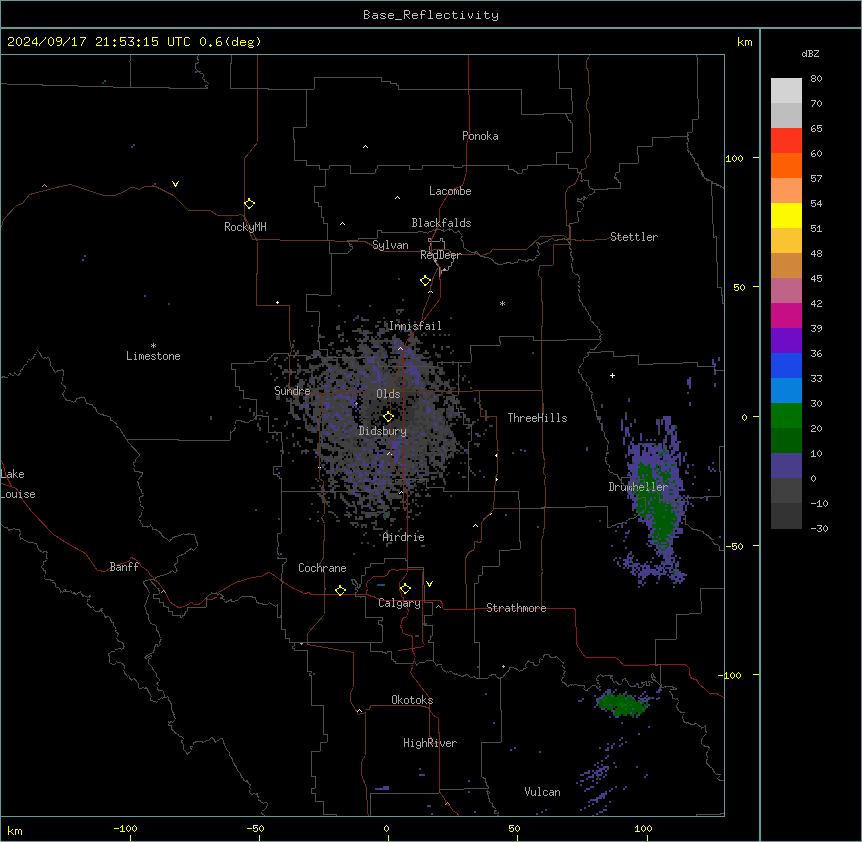The height and width of the screenshot is (842, 862).
Task: Click the Calgary label
Action: (400, 603)
